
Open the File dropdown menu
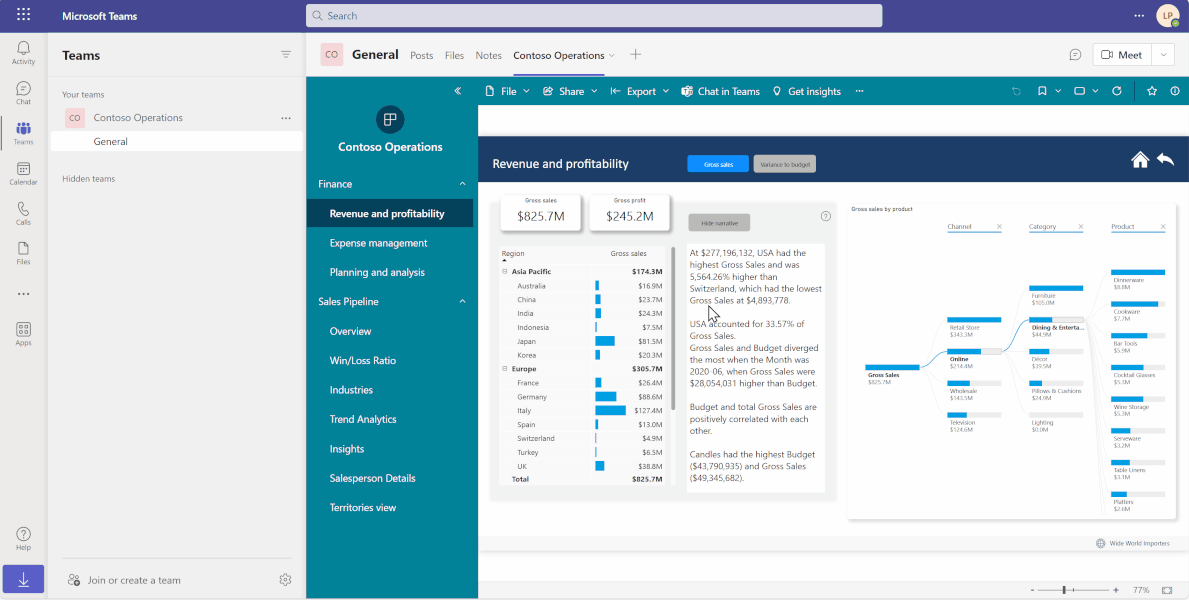click(508, 91)
